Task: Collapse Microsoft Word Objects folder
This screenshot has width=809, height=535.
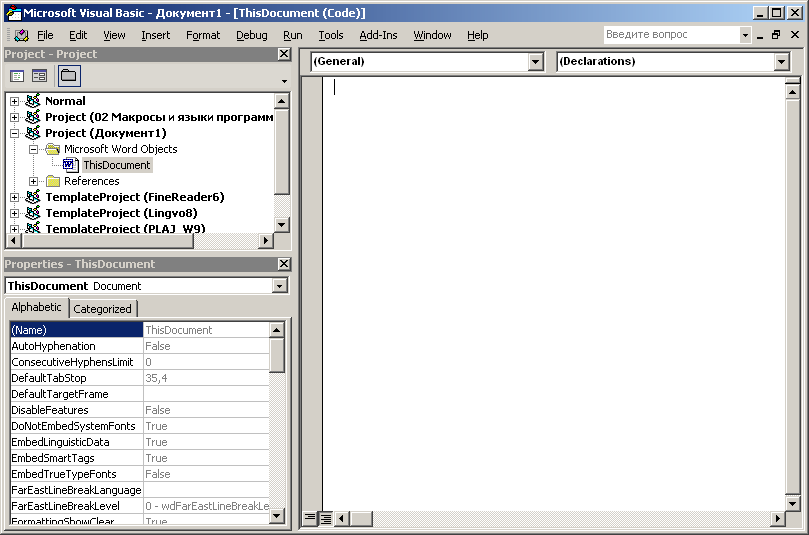Action: point(34,150)
